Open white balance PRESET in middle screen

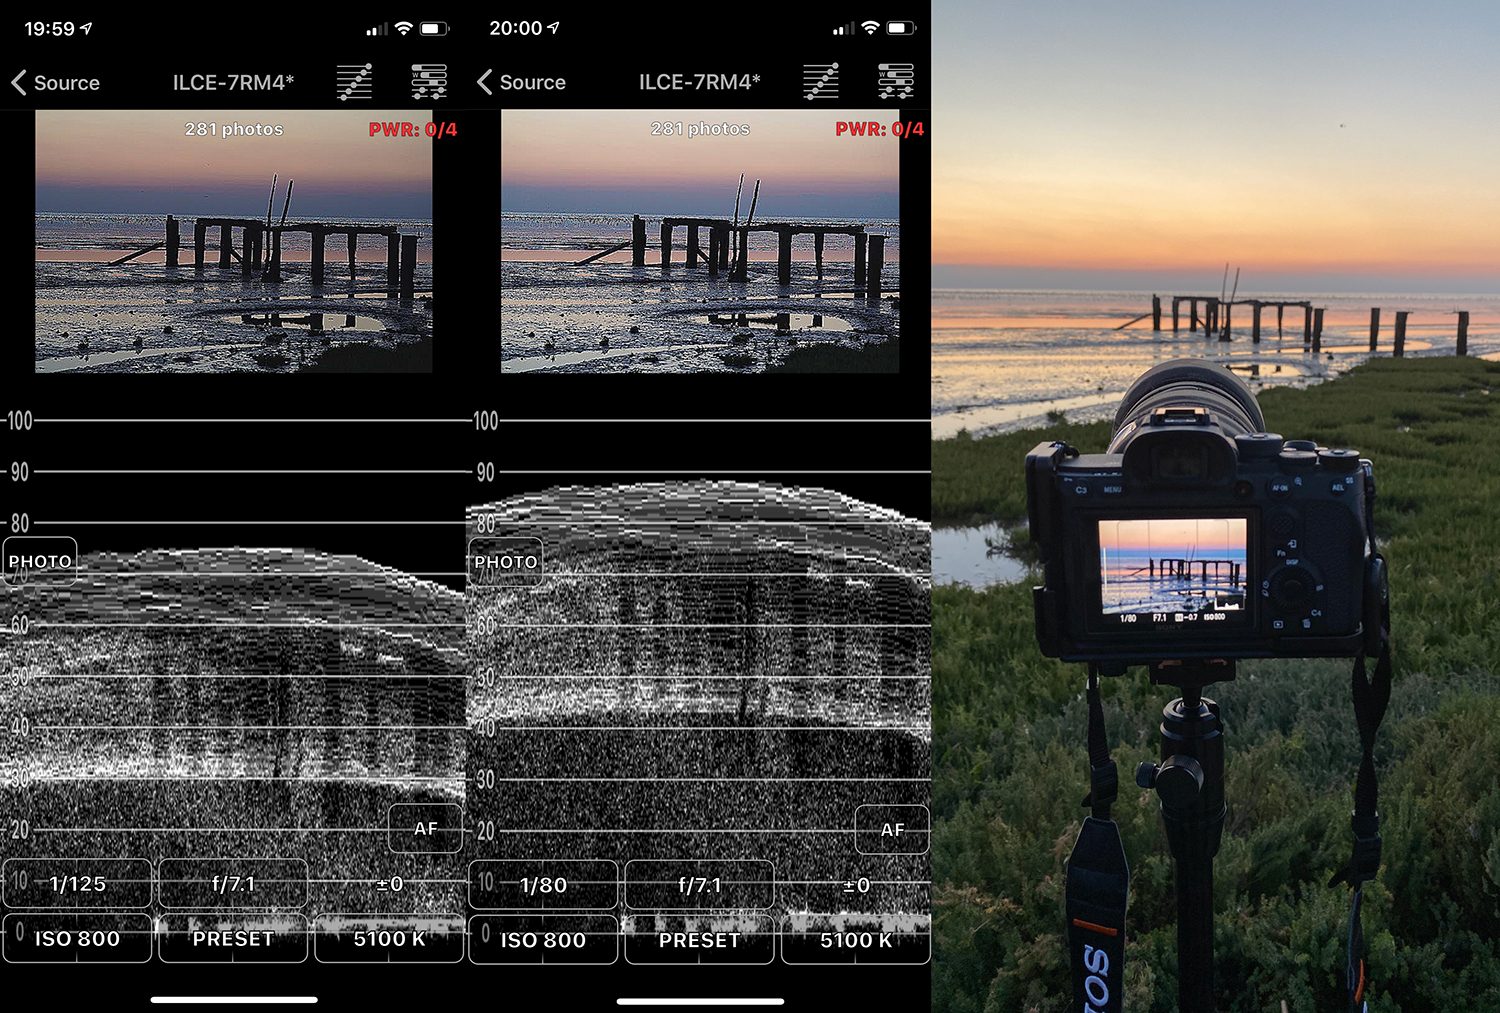699,939
